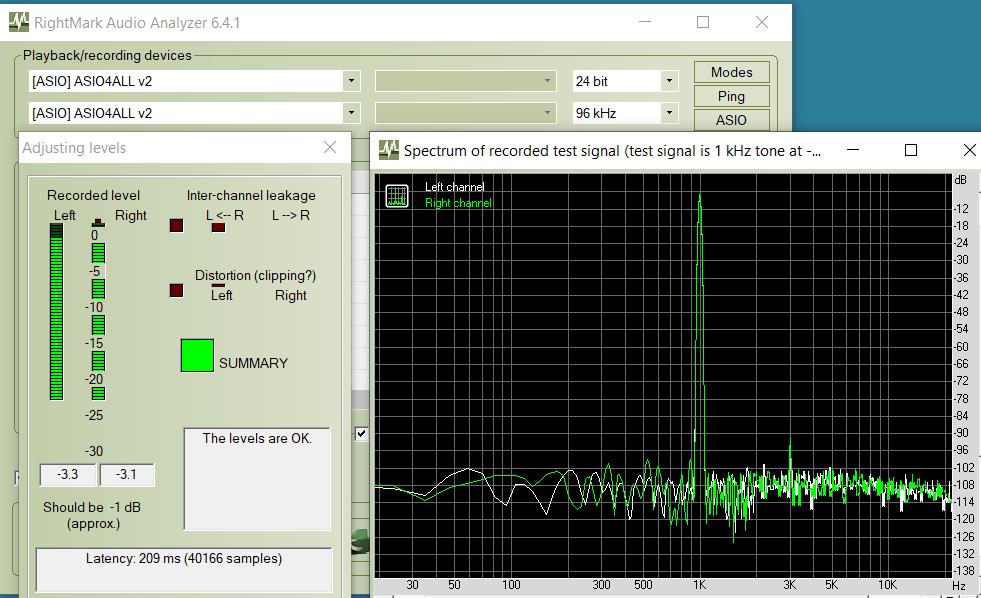Open the recording device ASIO4ALL v2 dropdown
Viewport: 981px width, 598px height.
pyautogui.click(x=351, y=113)
